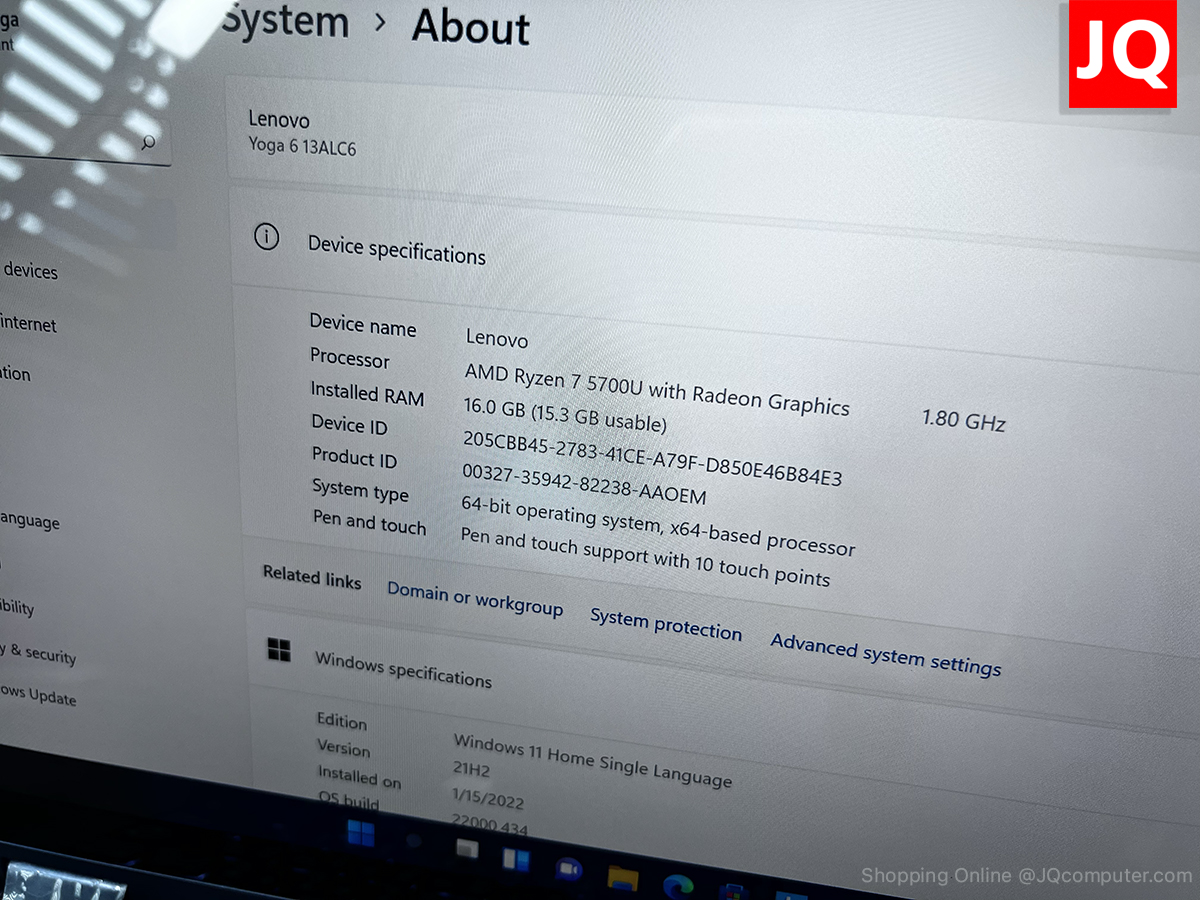Open Personalization in the sidebar
Viewport: 1200px width, 900px height.
16,373
